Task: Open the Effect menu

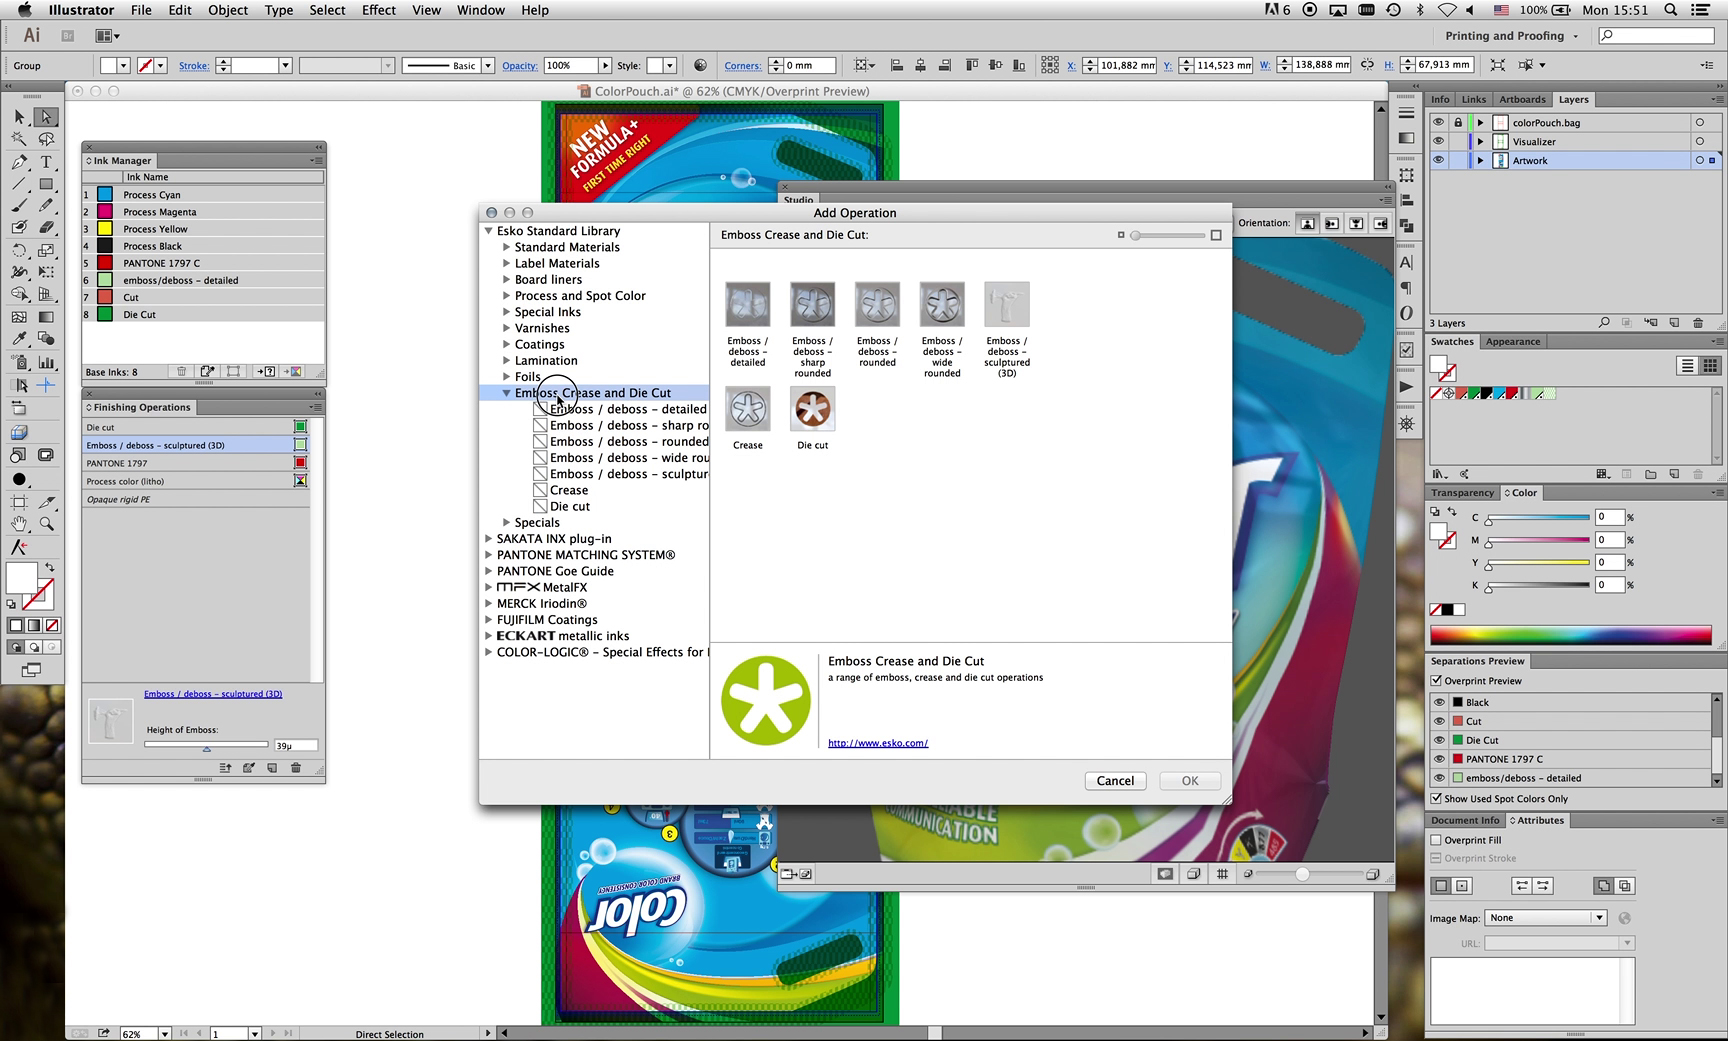Action: point(378,10)
